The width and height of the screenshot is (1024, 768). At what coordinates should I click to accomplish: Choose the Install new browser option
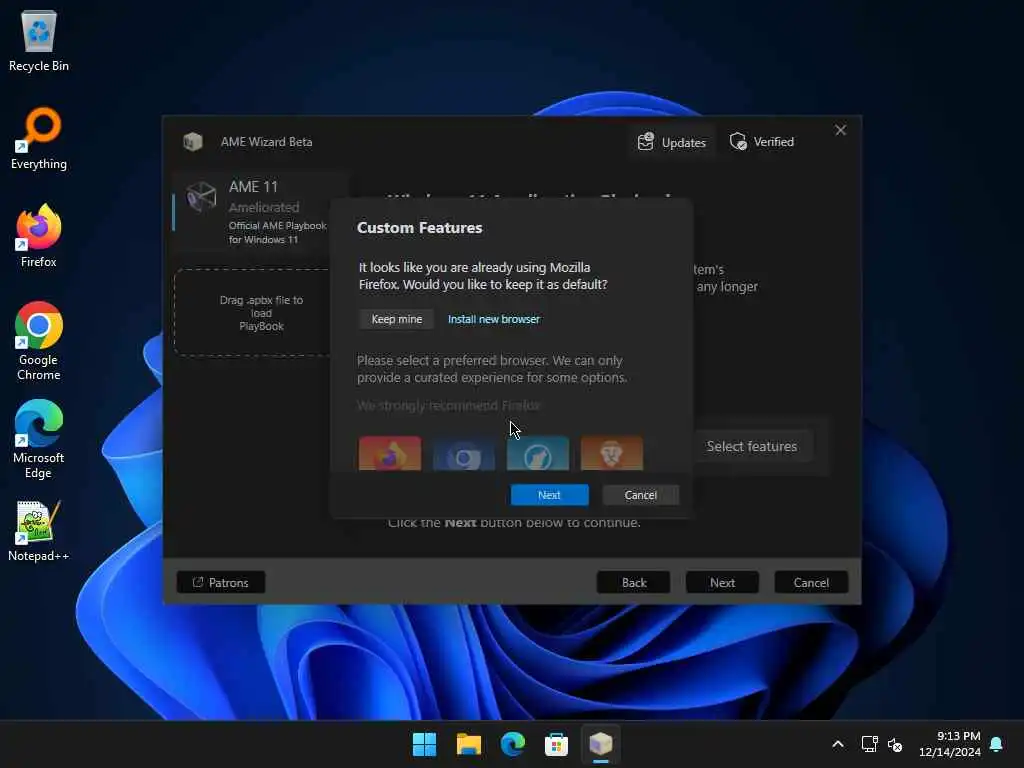coord(494,319)
